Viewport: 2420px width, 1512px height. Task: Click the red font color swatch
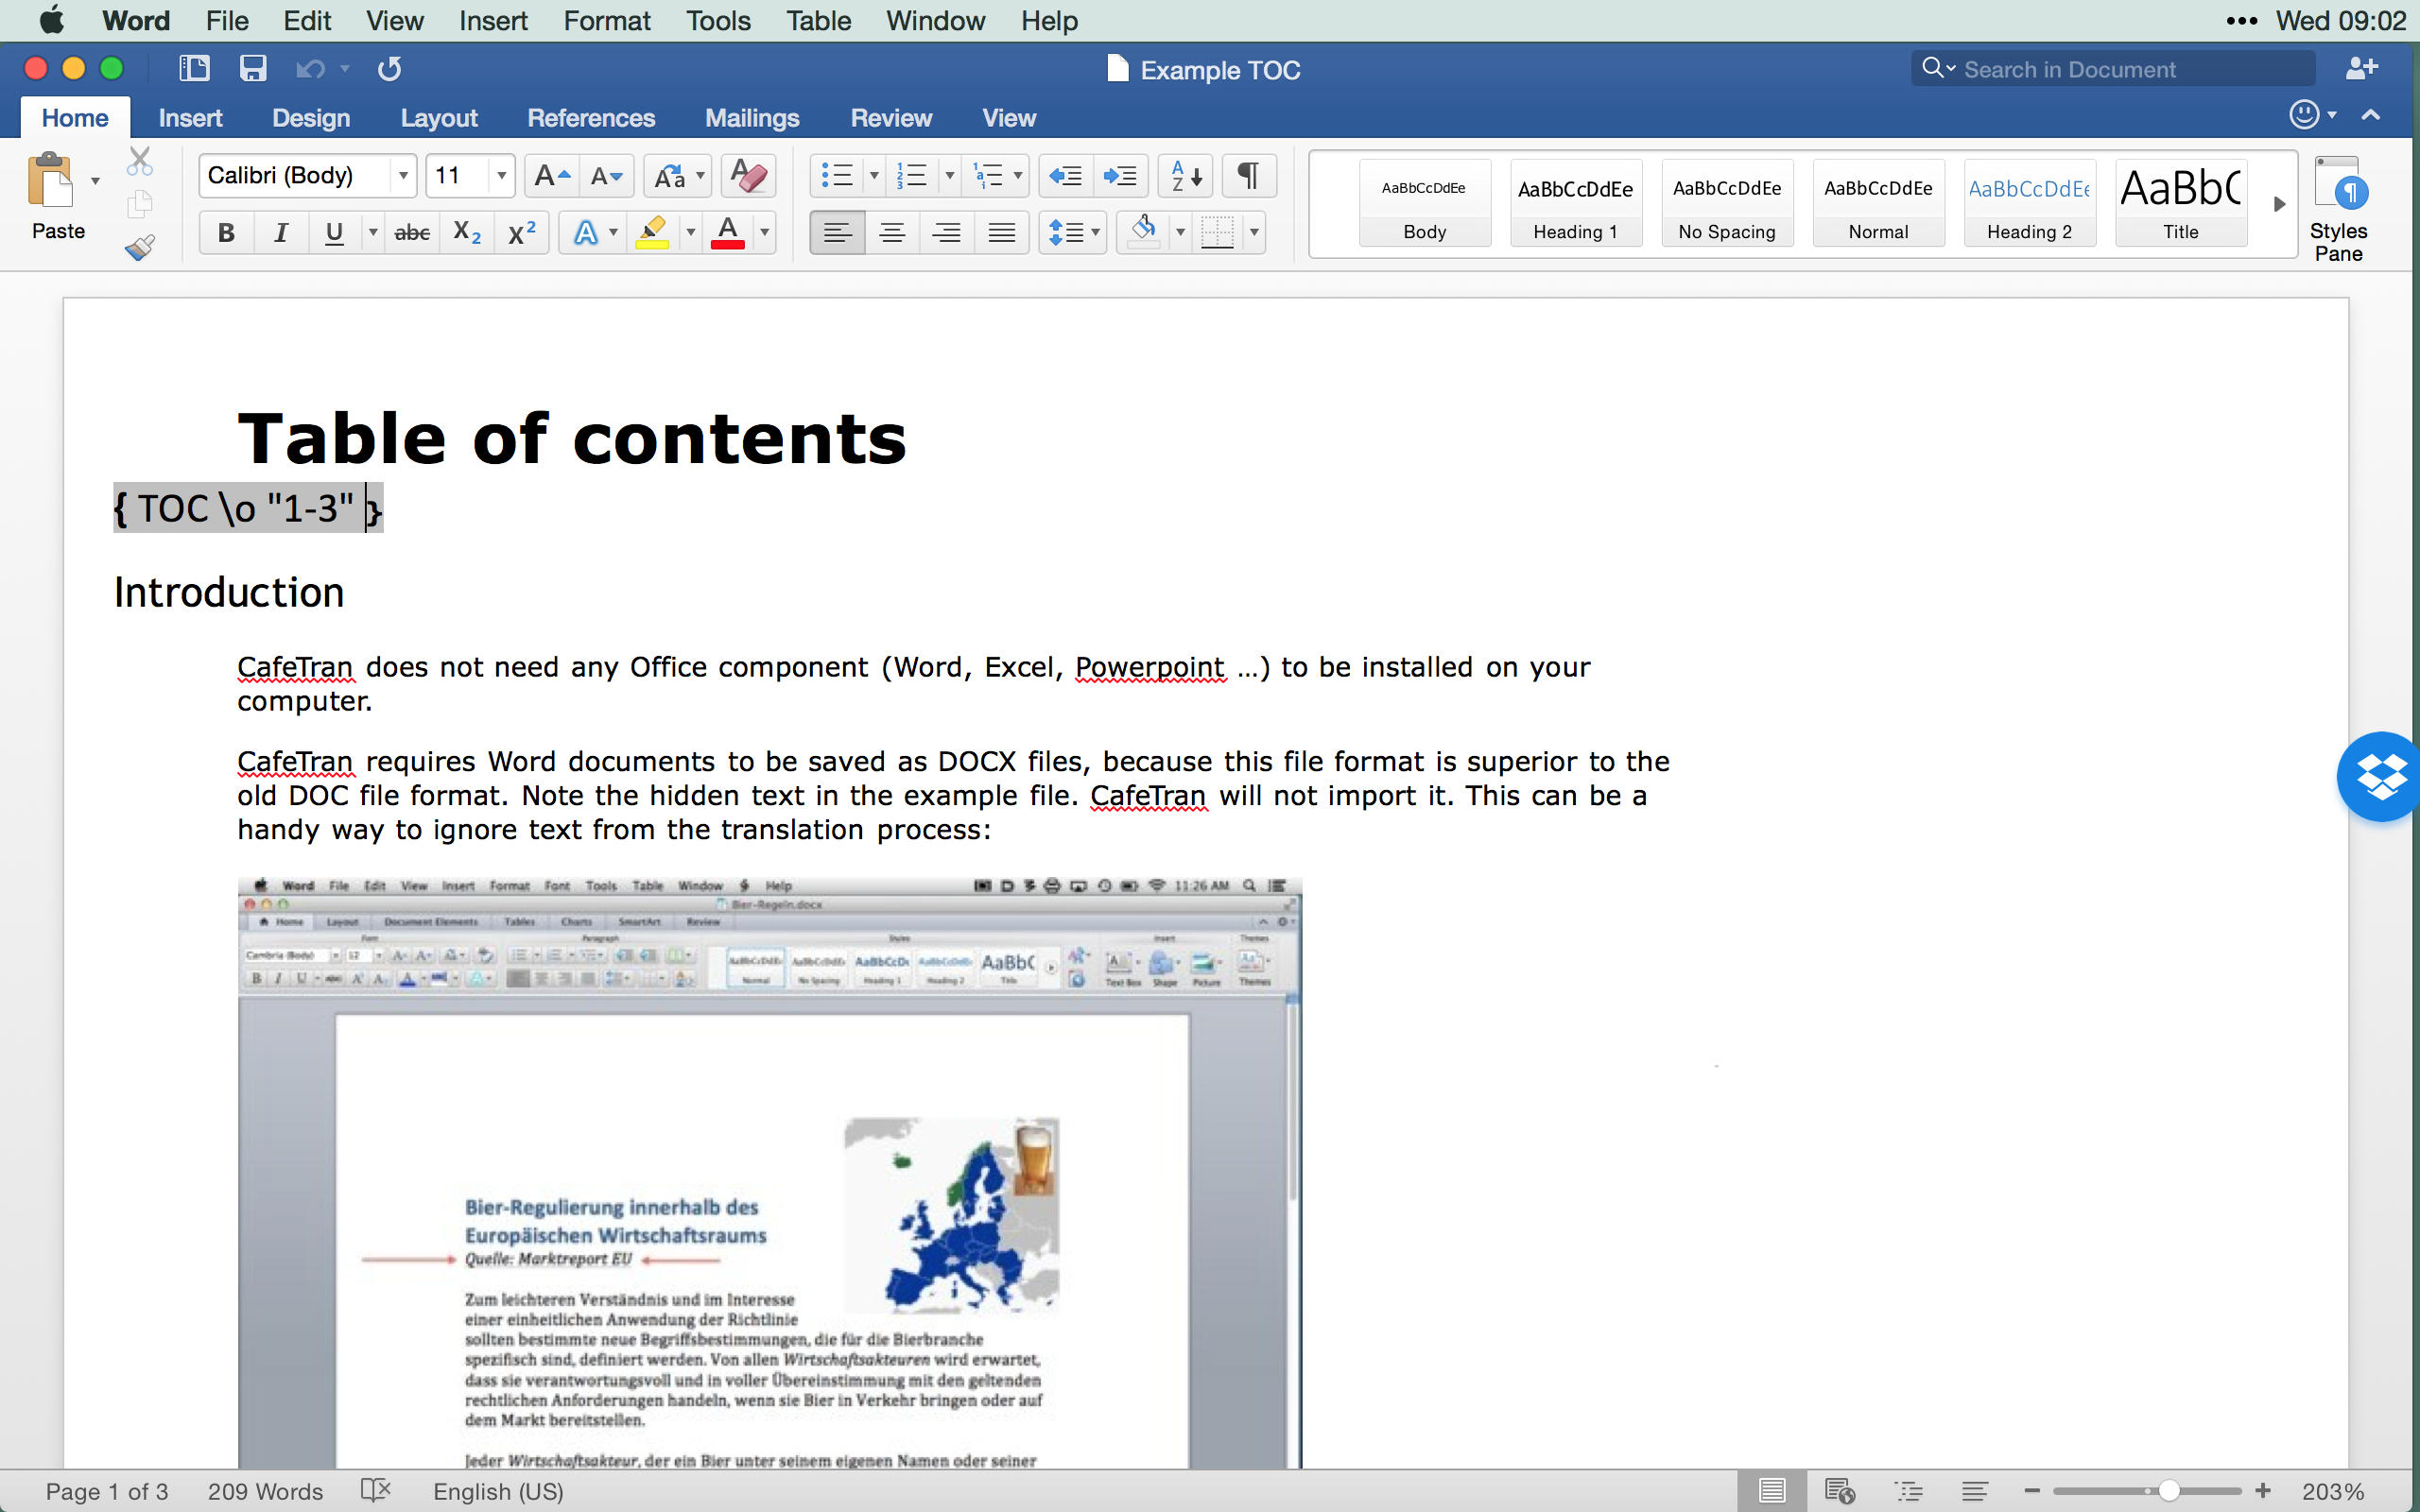727,233
